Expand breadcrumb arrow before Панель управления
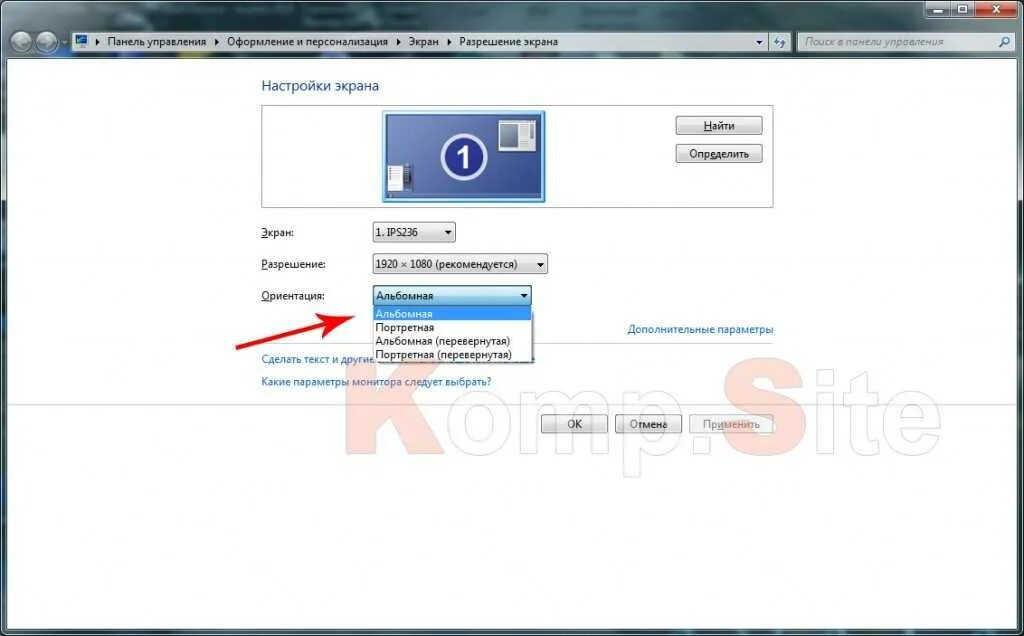The height and width of the screenshot is (636, 1024). [x=97, y=42]
